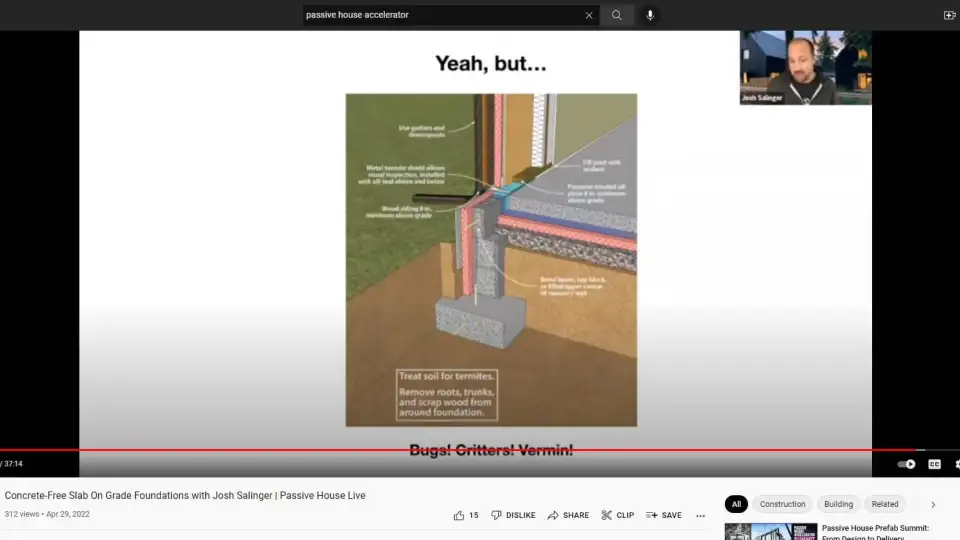
Task: Start voice search with microphone
Action: (x=650, y=15)
